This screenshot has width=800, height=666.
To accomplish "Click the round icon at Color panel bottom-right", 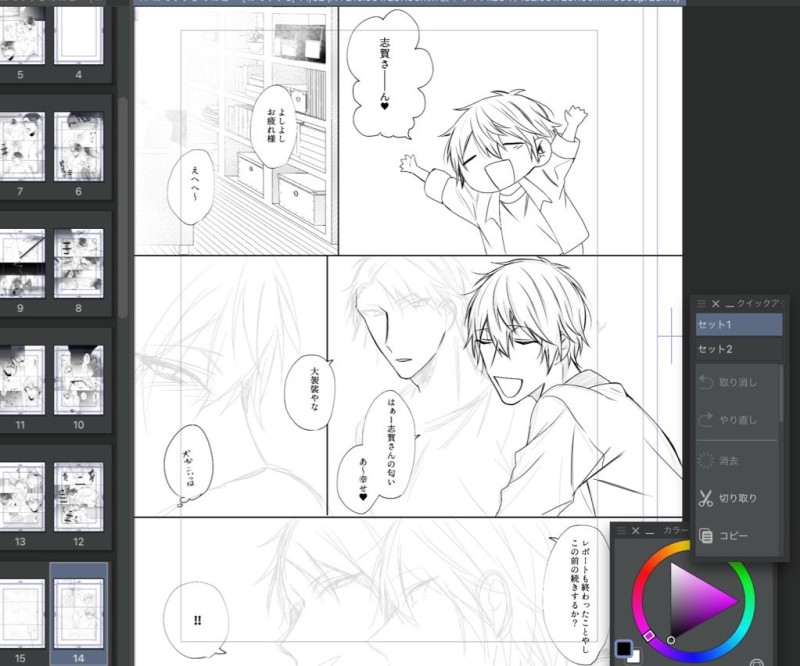I will coord(757,662).
